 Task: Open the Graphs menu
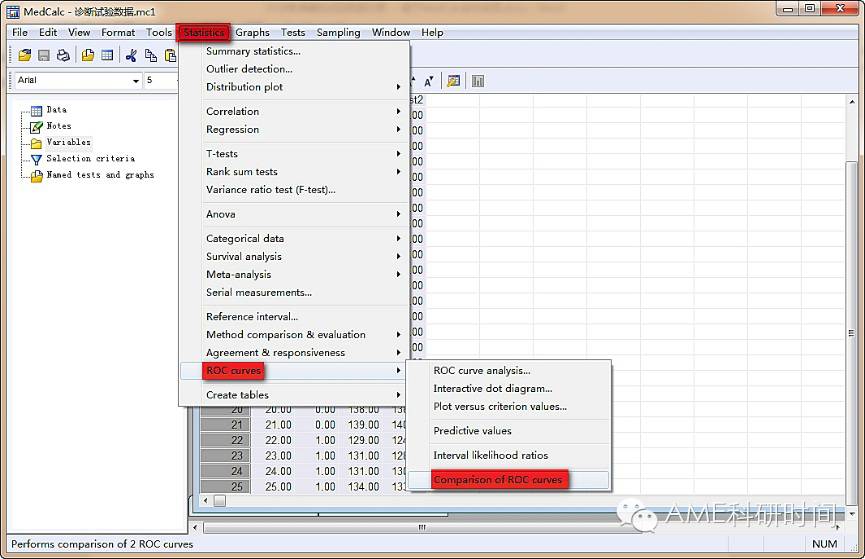(253, 33)
